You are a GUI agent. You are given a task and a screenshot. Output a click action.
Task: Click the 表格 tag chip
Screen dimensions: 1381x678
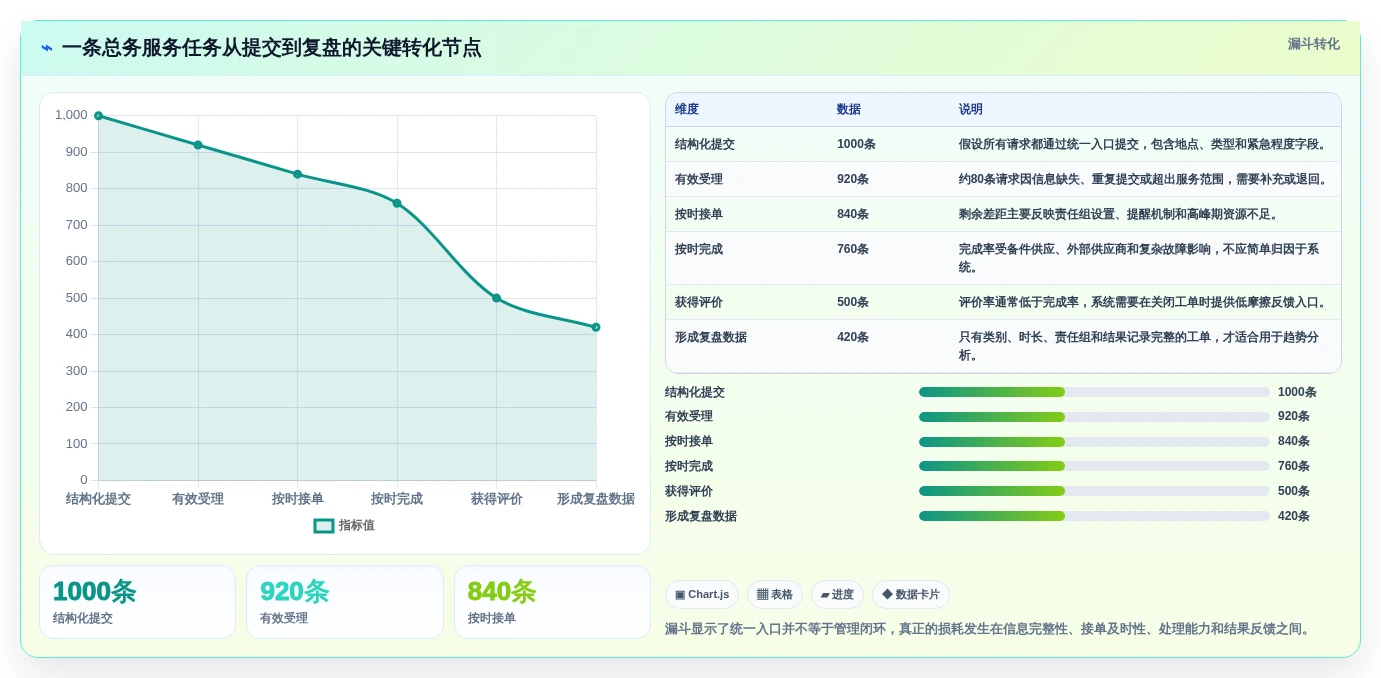[775, 595]
